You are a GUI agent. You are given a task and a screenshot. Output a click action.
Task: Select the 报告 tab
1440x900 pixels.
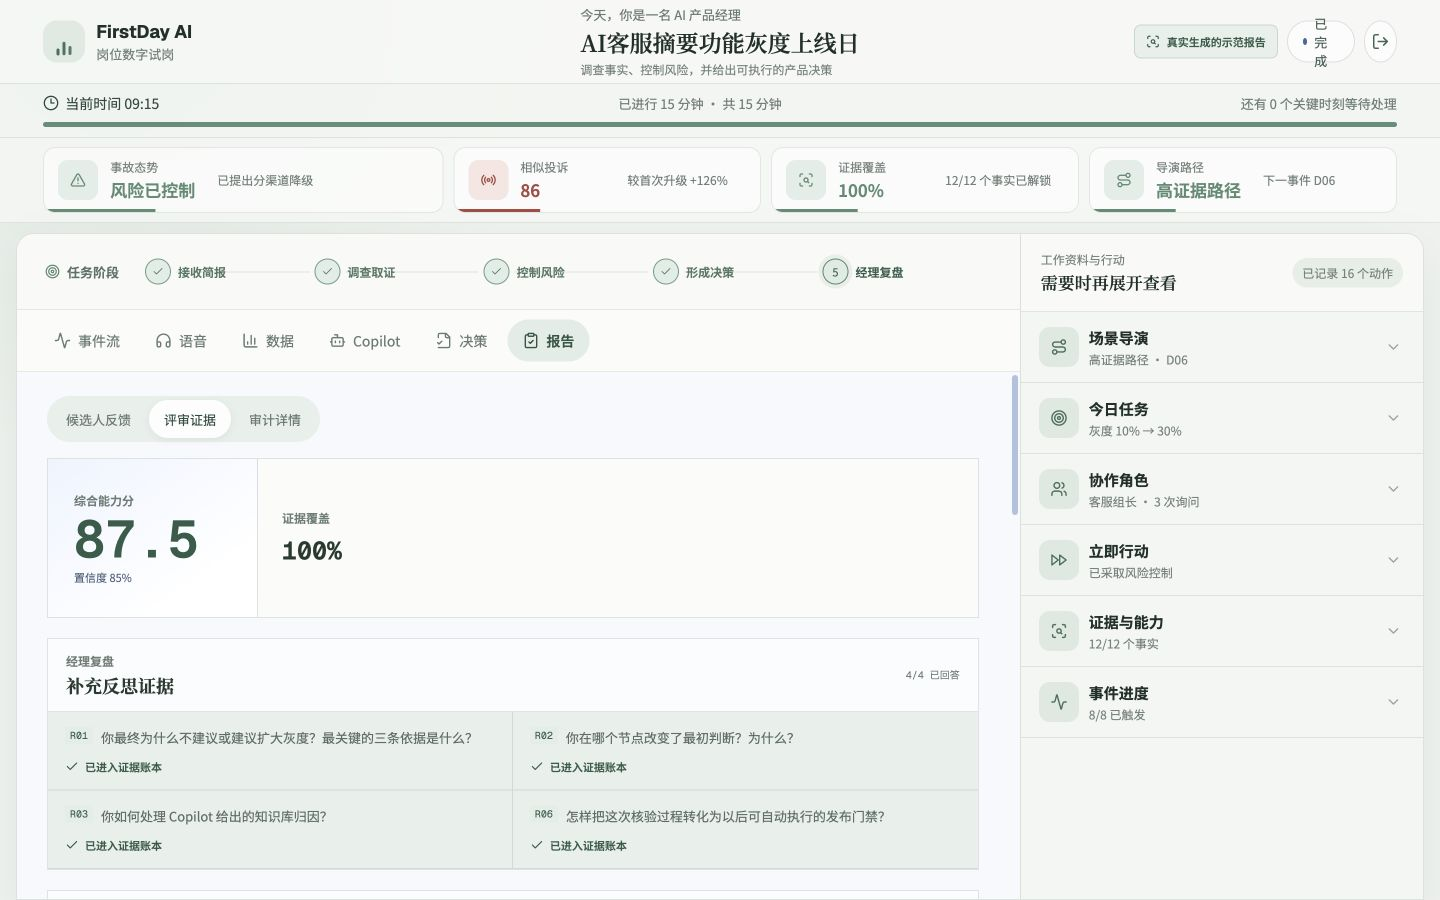click(548, 341)
